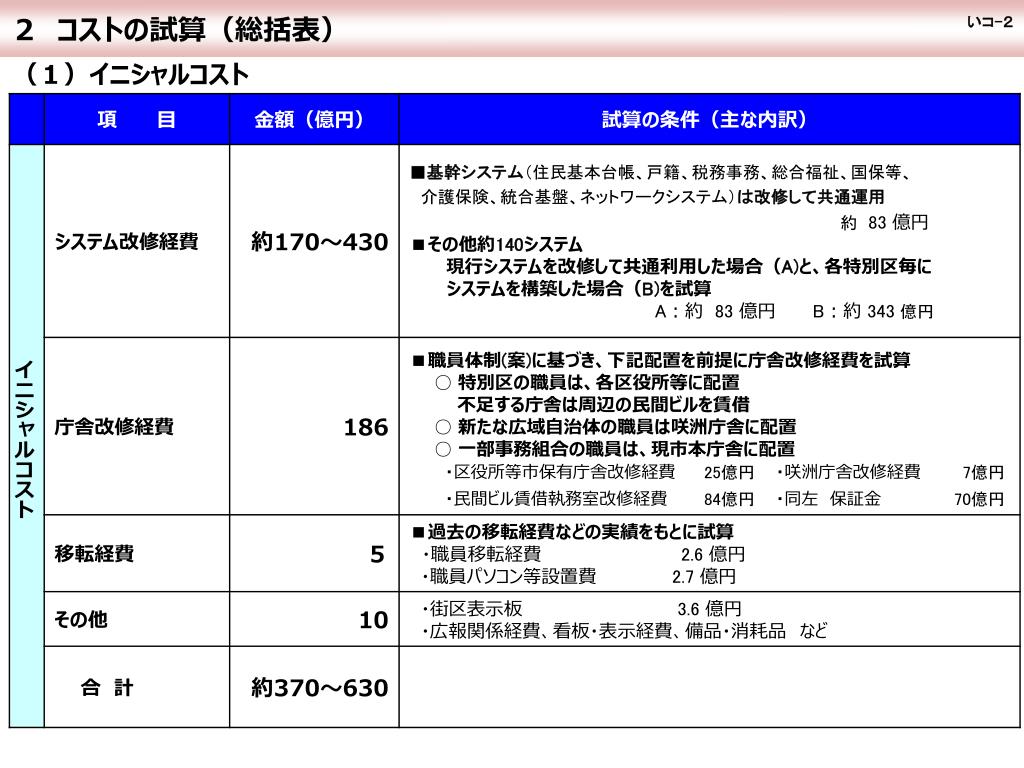Click '咲洲庁舎改修経費' item
This screenshot has height=768, width=1024.
[x=848, y=472]
